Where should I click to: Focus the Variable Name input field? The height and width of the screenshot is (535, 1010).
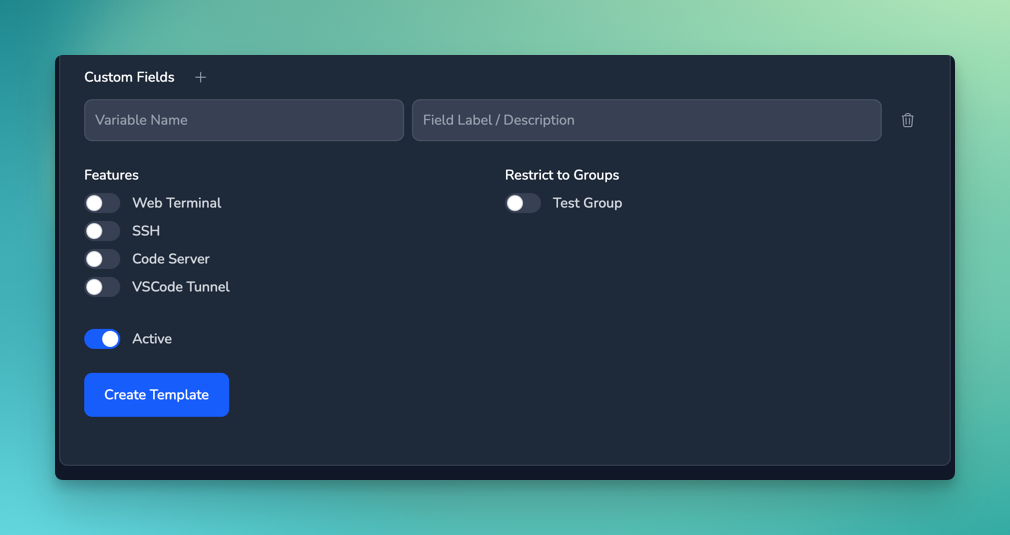pos(244,120)
